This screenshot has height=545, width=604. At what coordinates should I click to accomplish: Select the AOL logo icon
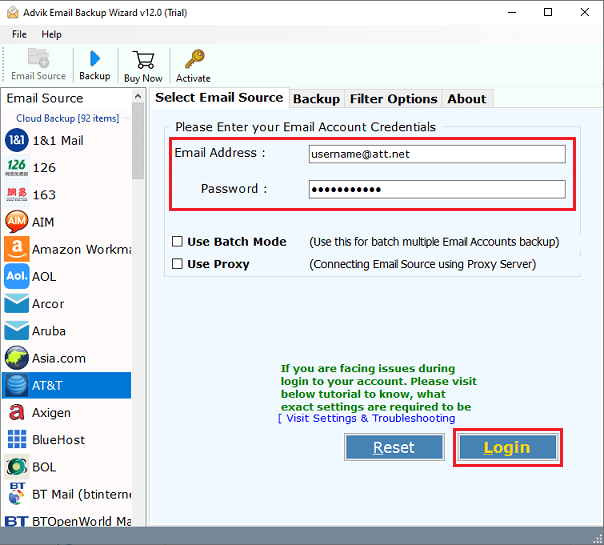17,276
